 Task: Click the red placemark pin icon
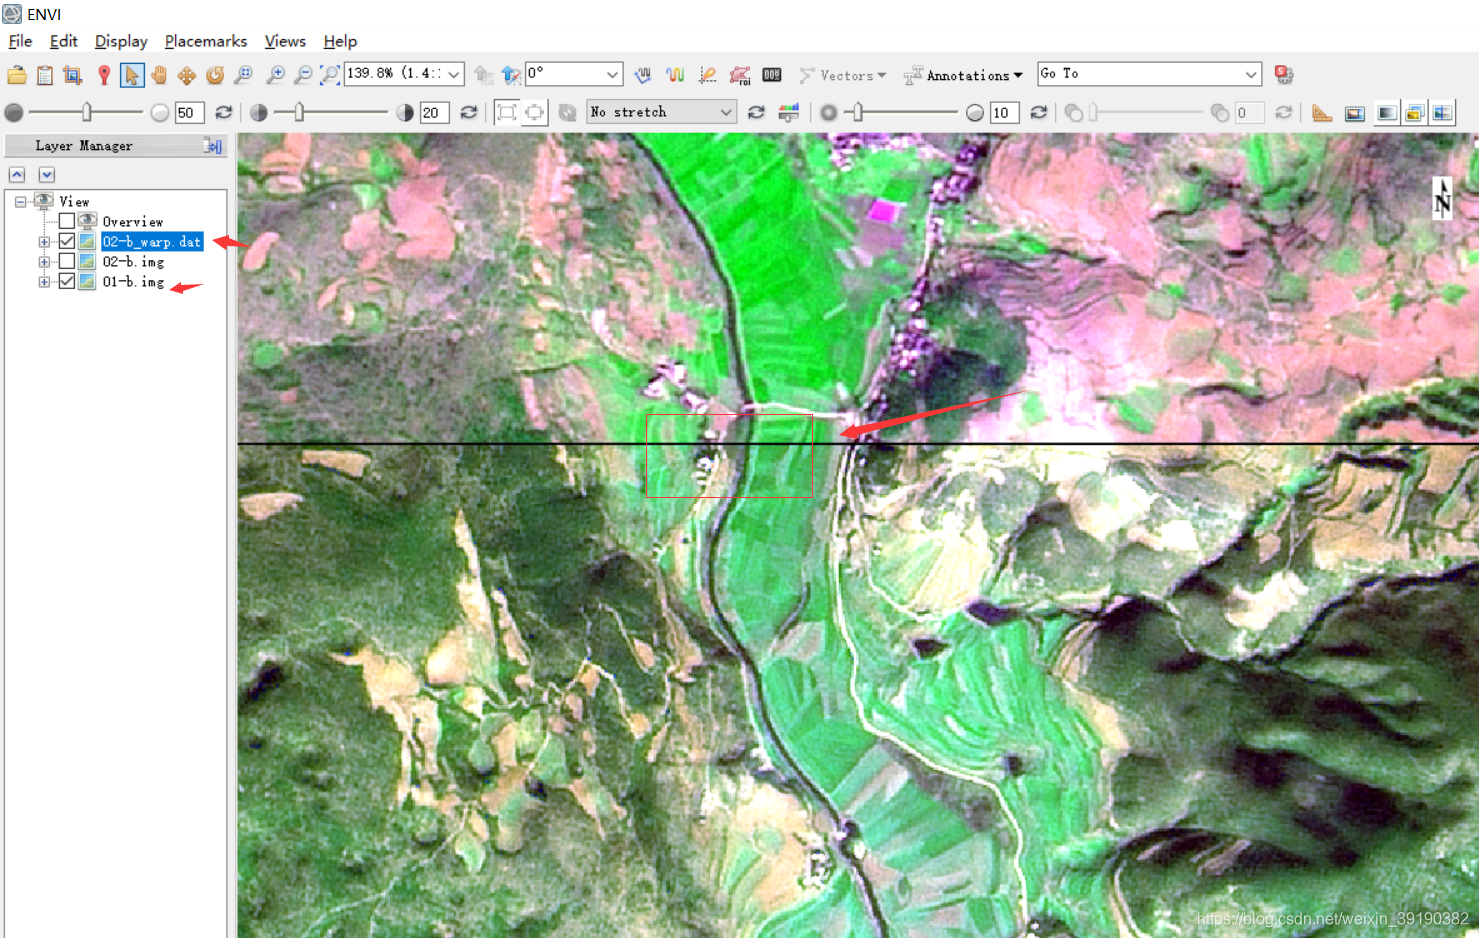[x=103, y=75]
